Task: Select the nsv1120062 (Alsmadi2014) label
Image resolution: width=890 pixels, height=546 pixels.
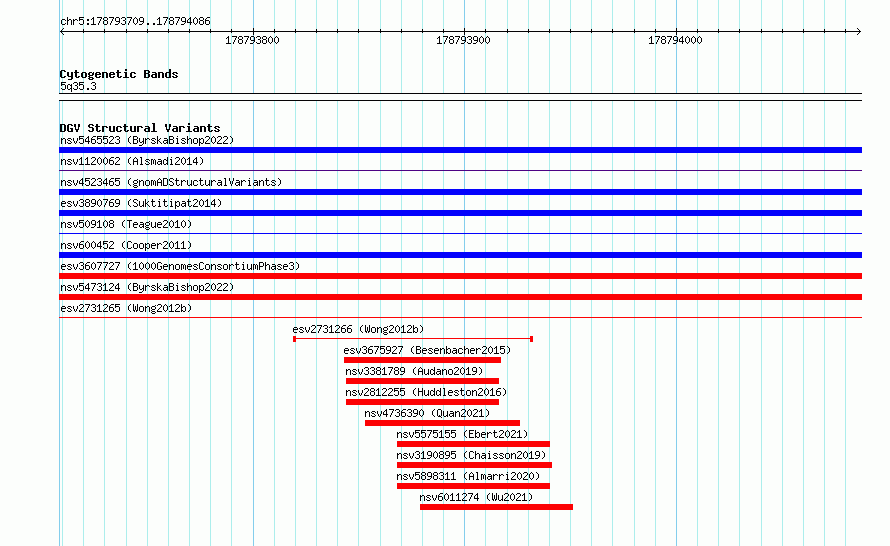Action: [132, 161]
